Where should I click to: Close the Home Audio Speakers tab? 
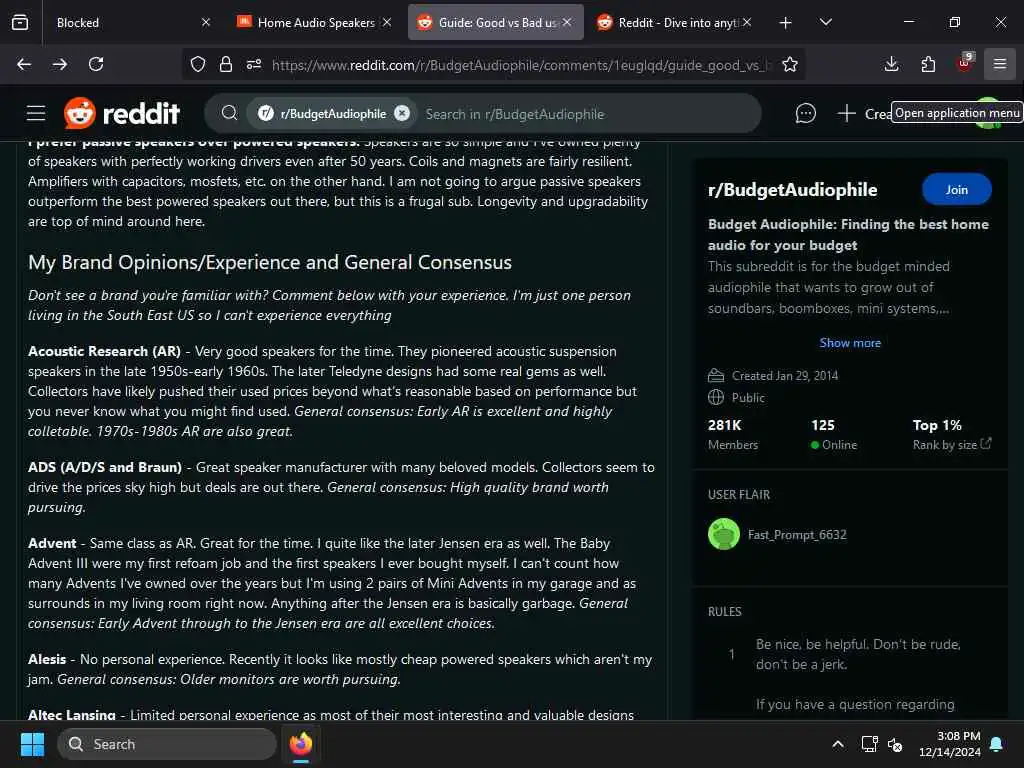[x=387, y=22]
